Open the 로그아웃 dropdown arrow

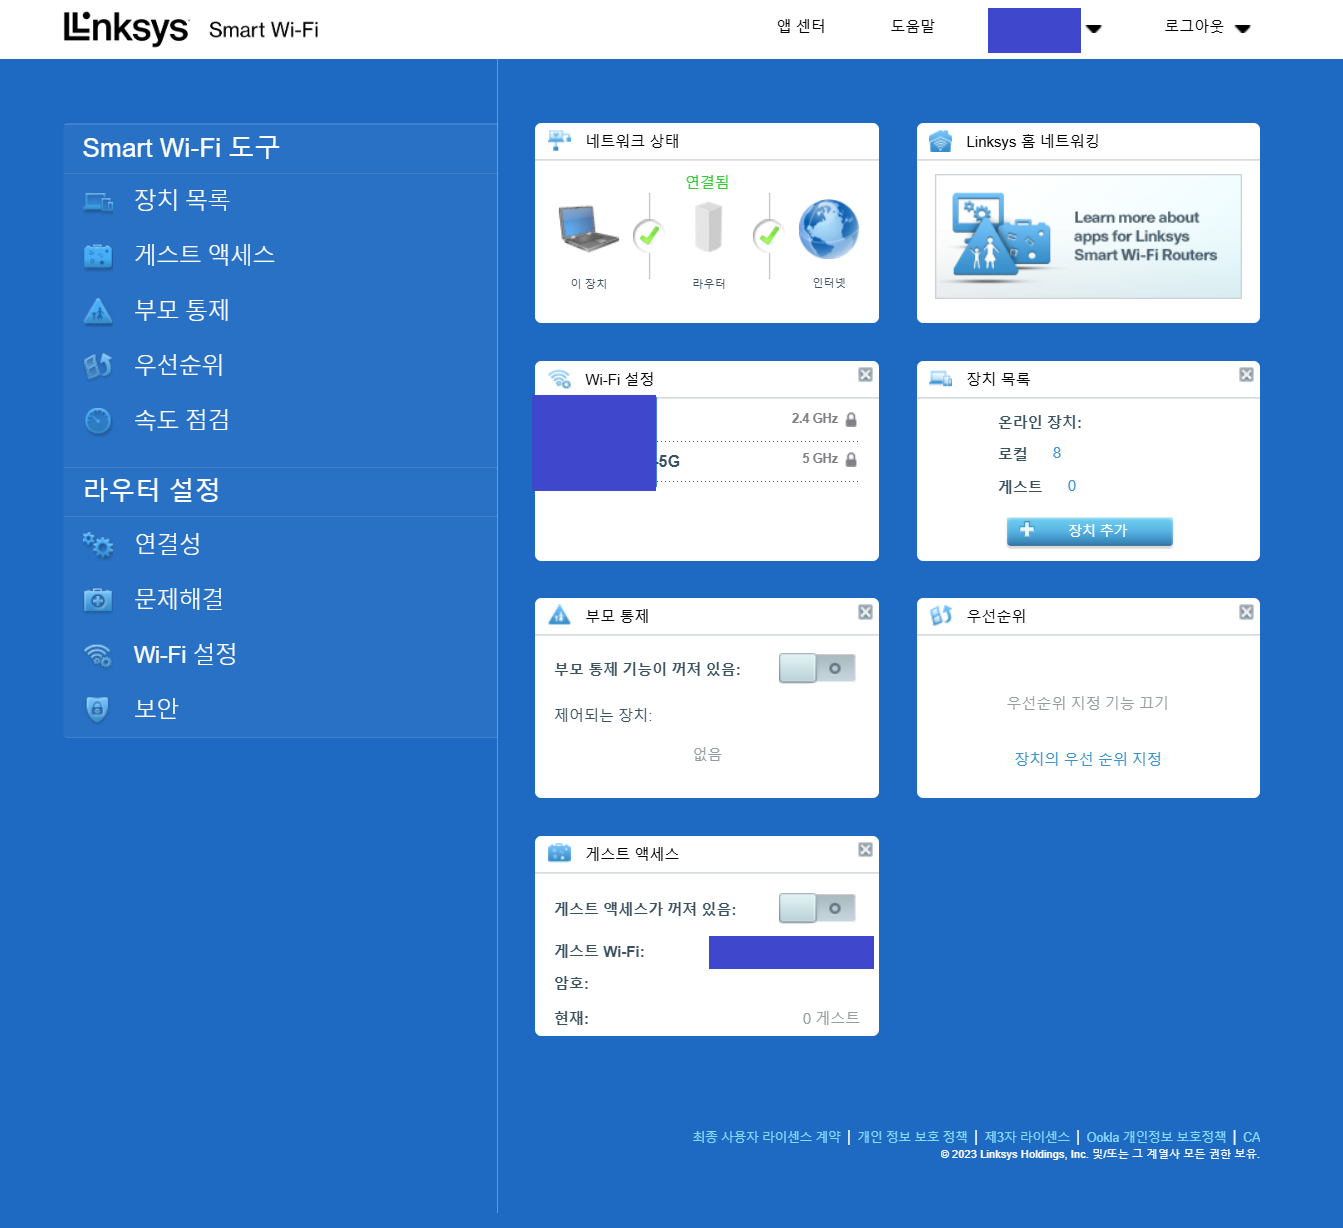(1243, 29)
